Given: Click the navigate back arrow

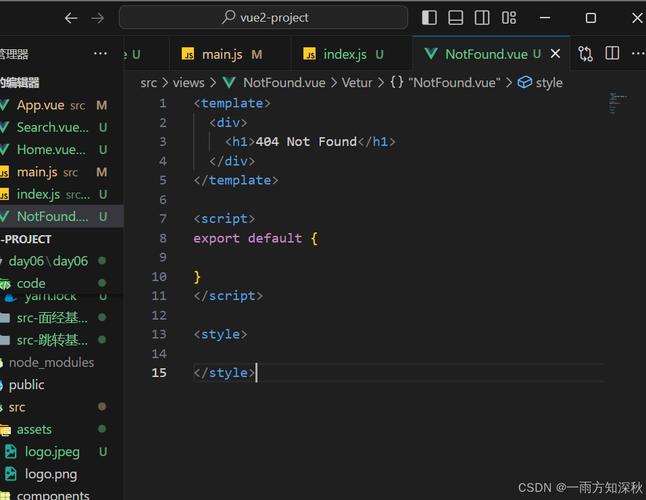Looking at the screenshot, I should point(71,18).
